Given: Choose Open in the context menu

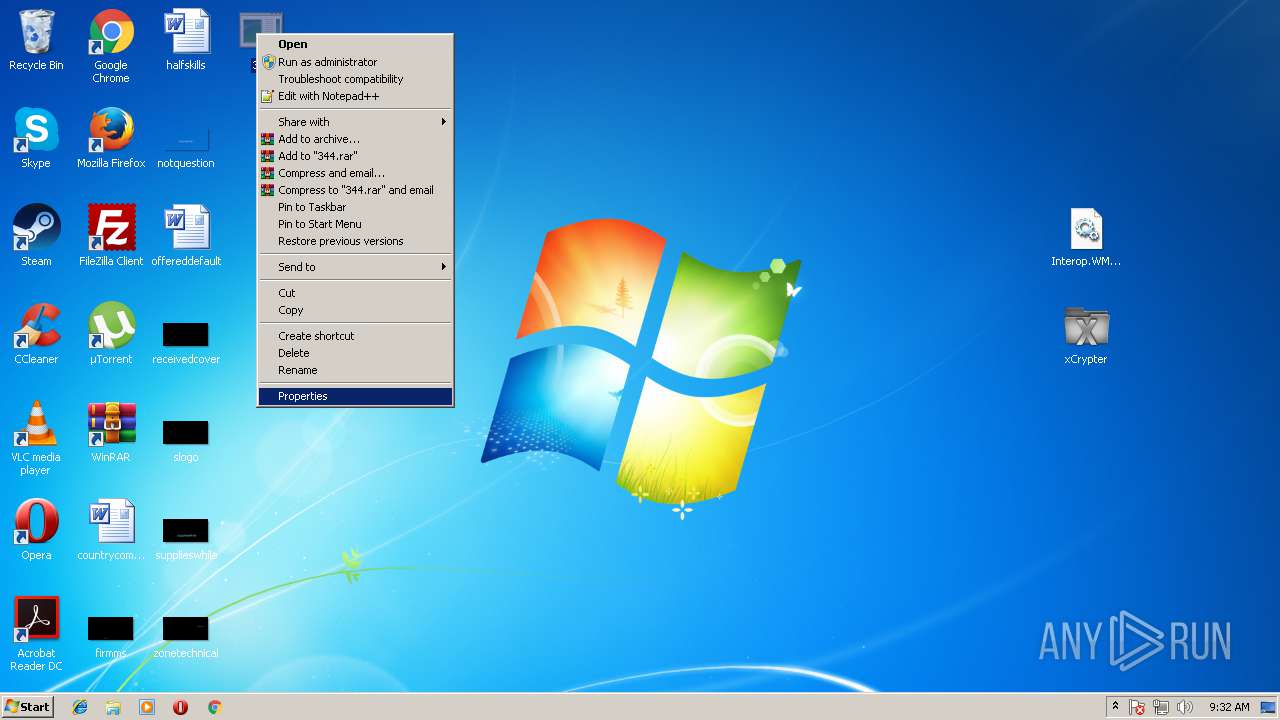Looking at the screenshot, I should (x=355, y=44).
